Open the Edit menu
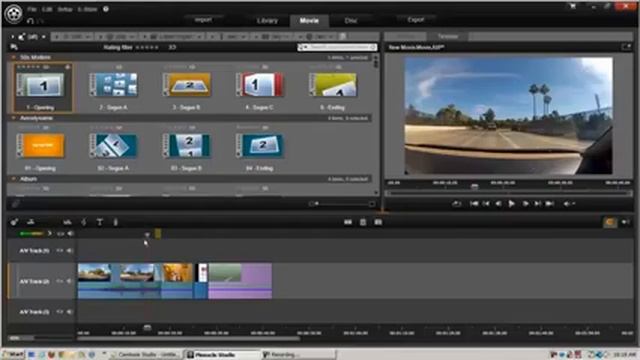 (47, 9)
